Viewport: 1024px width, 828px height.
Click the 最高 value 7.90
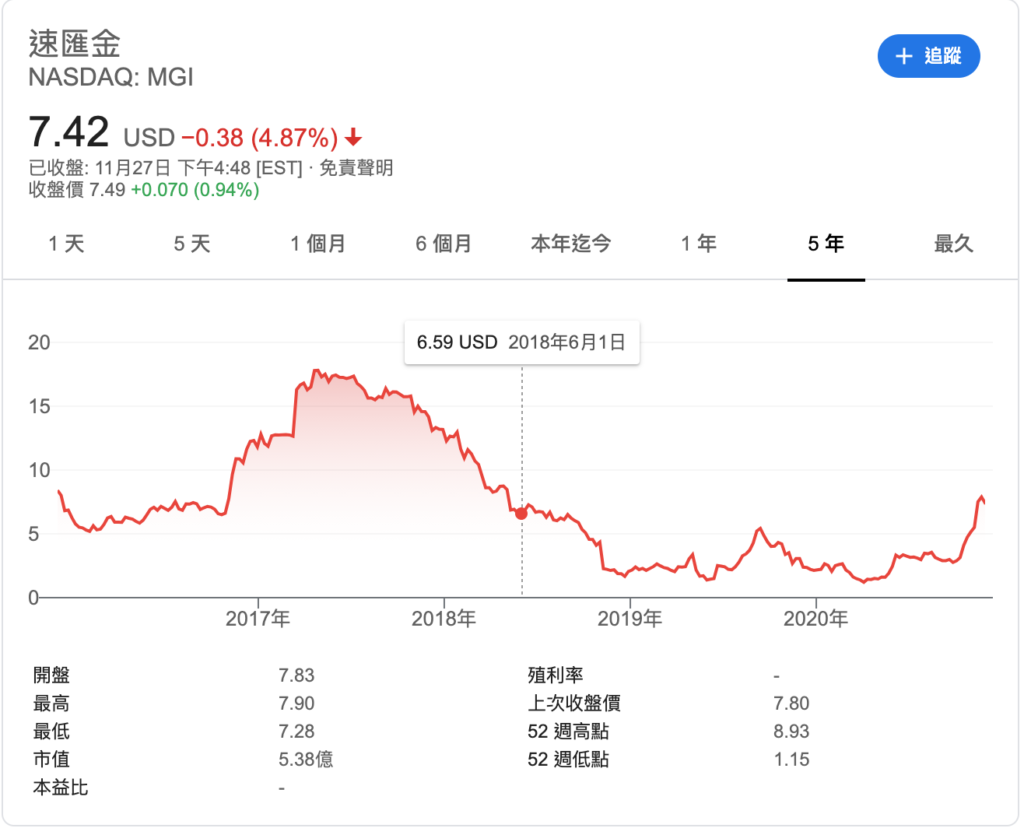pyautogui.click(x=296, y=703)
